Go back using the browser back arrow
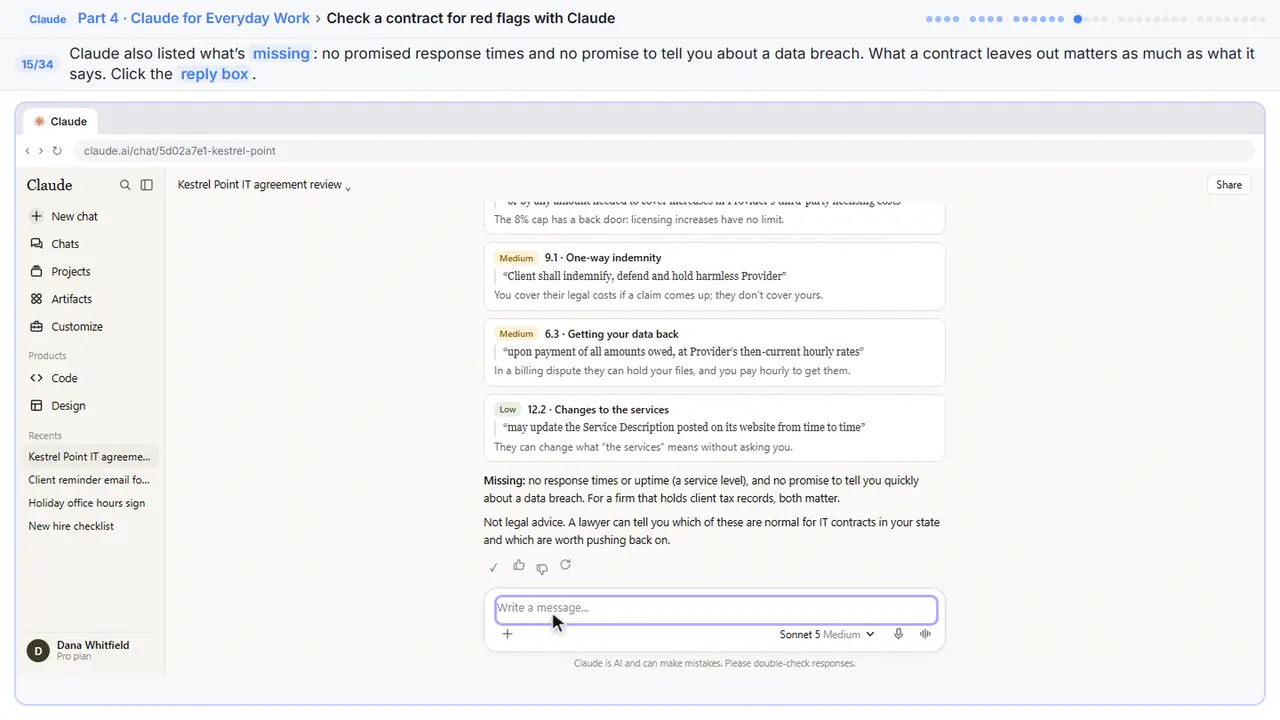The width and height of the screenshot is (1280, 720). coord(27,151)
